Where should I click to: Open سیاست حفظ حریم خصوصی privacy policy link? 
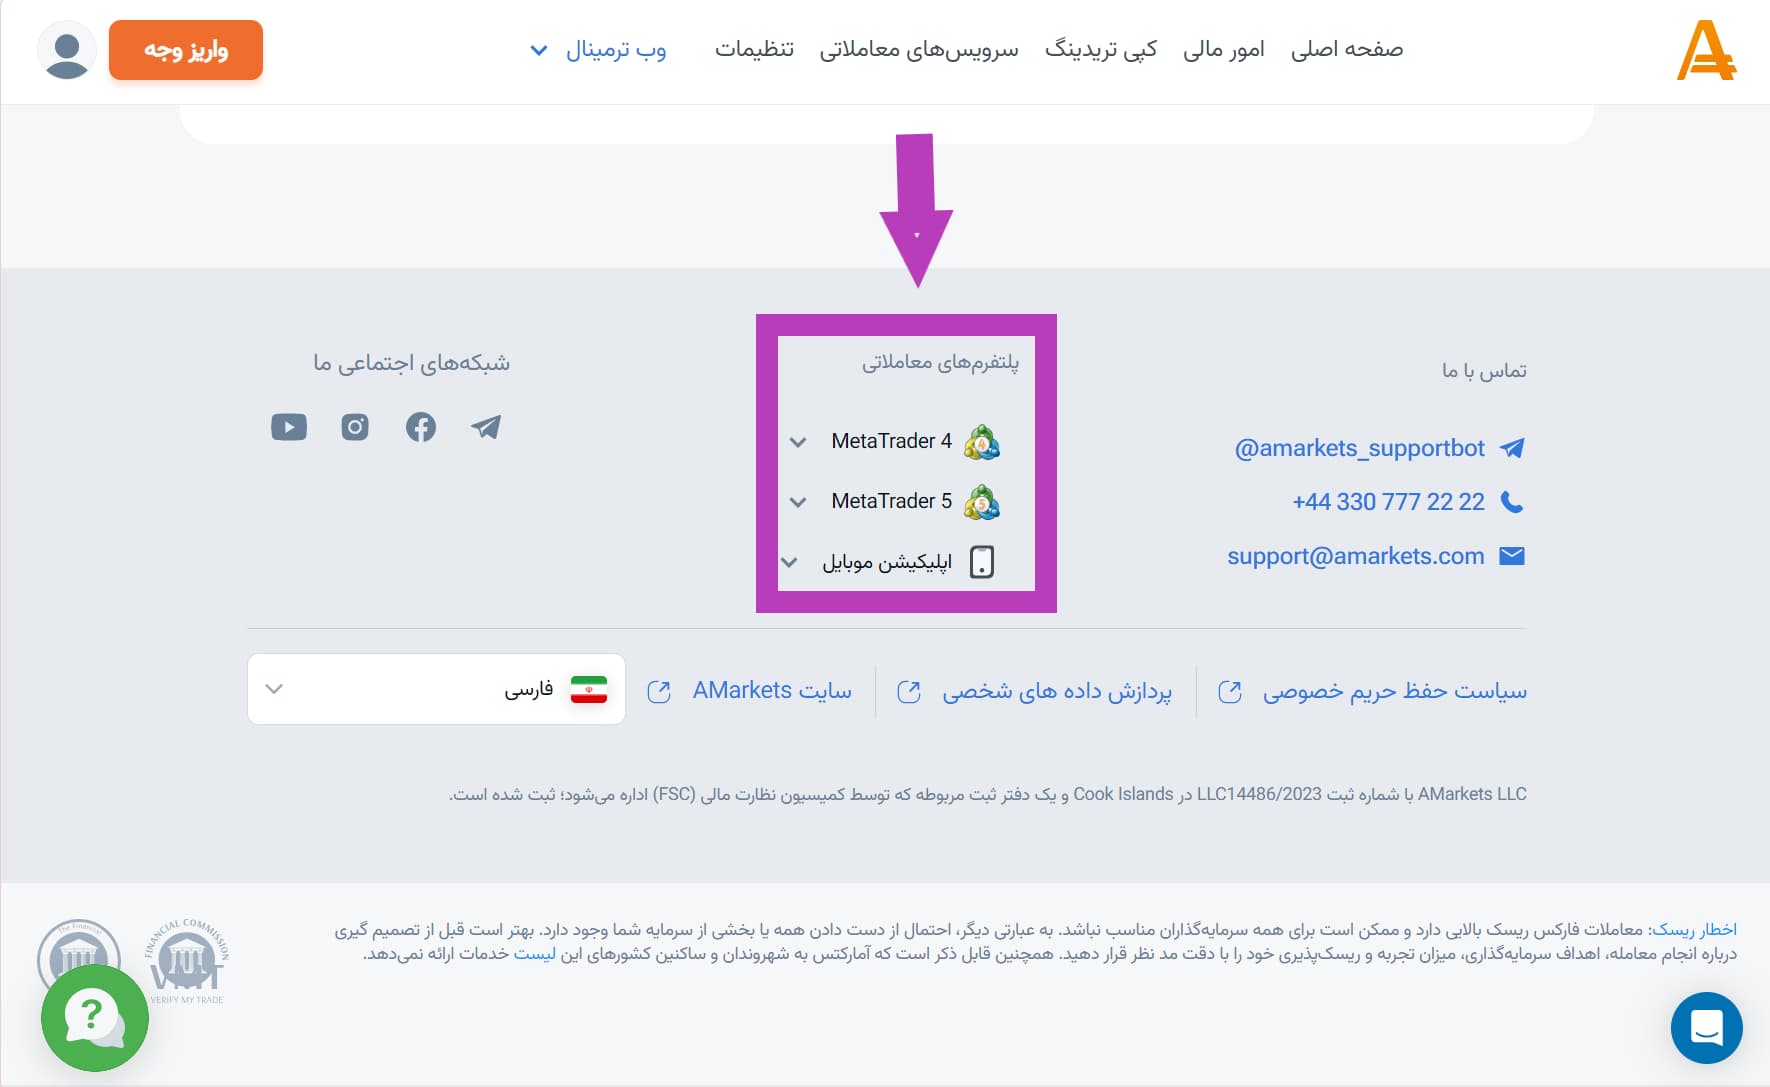pyautogui.click(x=1395, y=691)
